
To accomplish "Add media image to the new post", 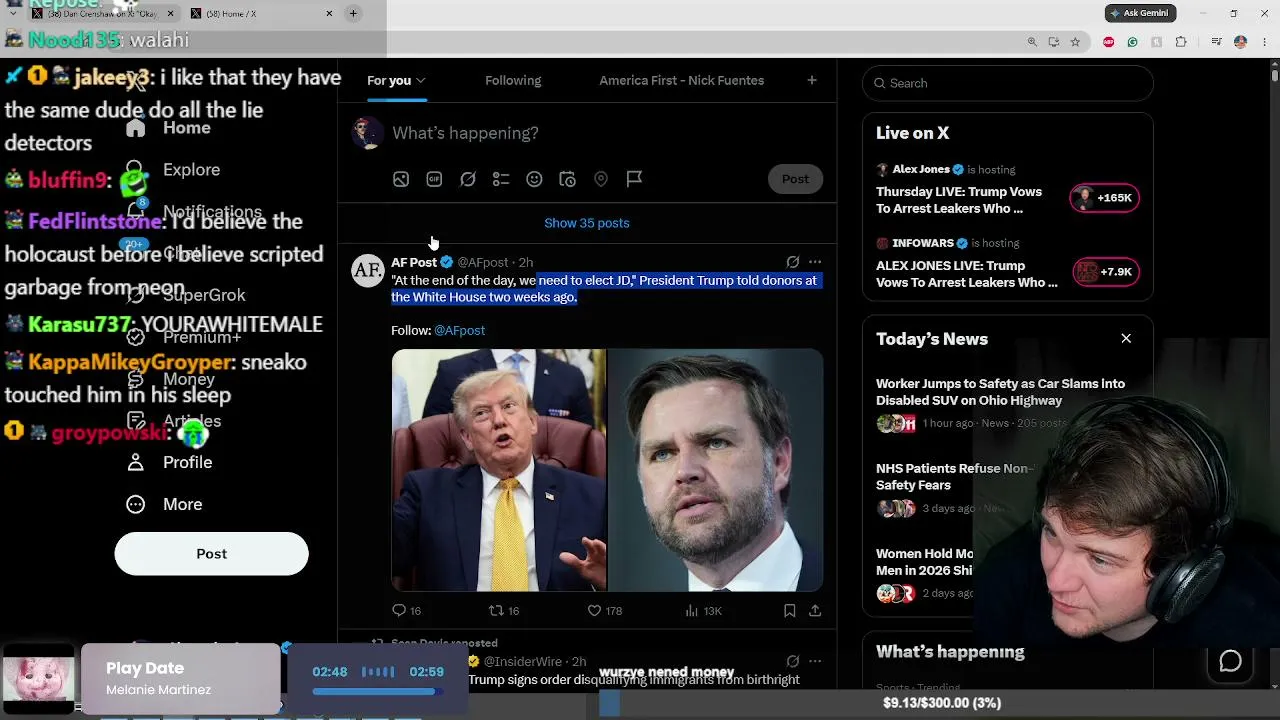I will point(401,179).
